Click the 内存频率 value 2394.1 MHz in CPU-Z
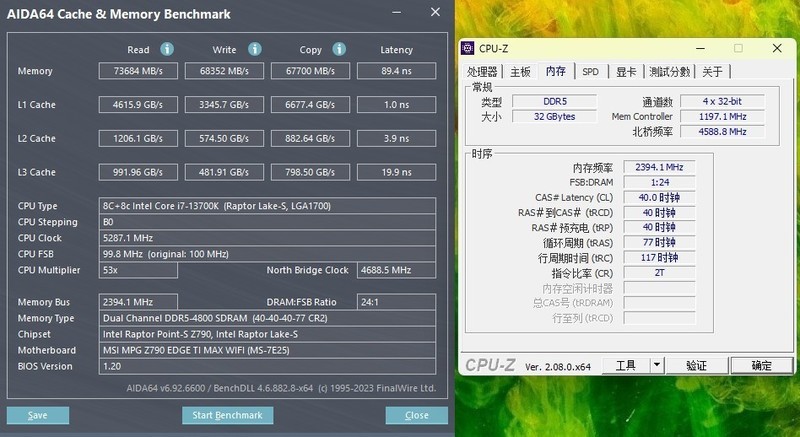 point(659,167)
